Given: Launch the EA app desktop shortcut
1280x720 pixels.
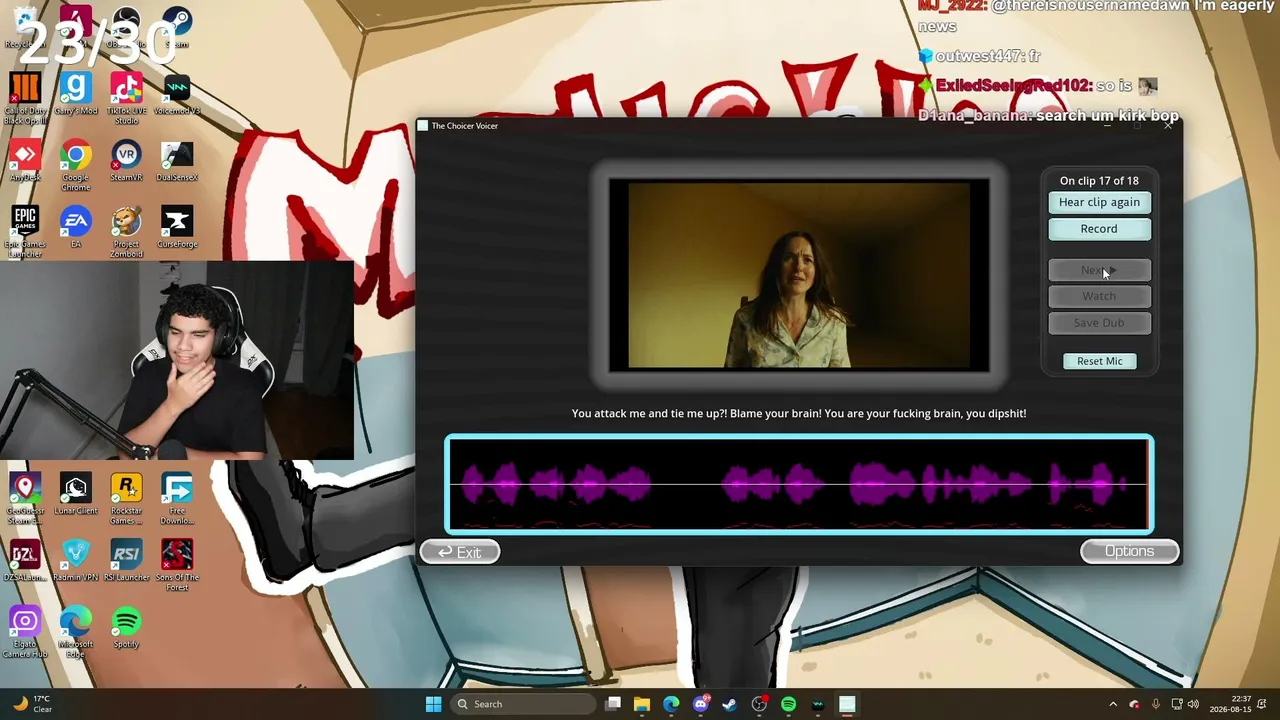Looking at the screenshot, I should point(75,227).
